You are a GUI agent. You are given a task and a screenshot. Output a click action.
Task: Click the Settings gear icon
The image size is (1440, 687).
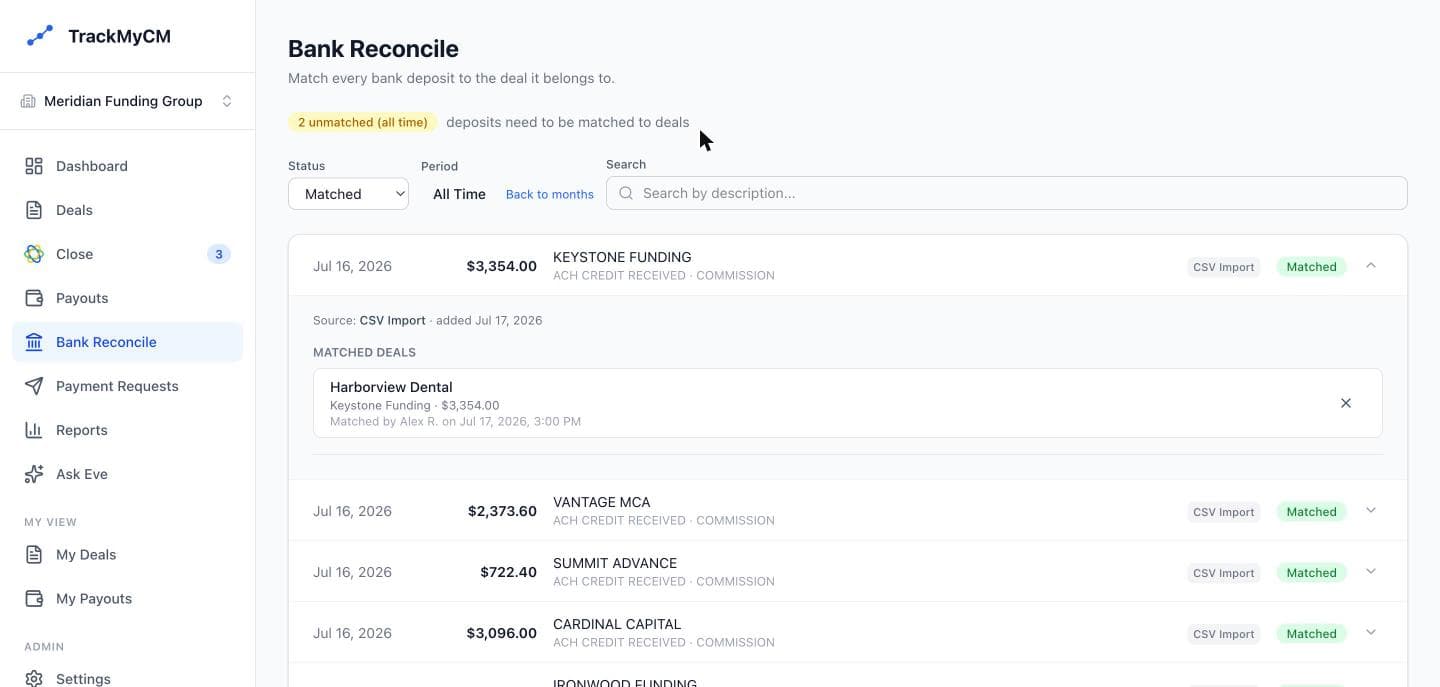pyautogui.click(x=34, y=678)
